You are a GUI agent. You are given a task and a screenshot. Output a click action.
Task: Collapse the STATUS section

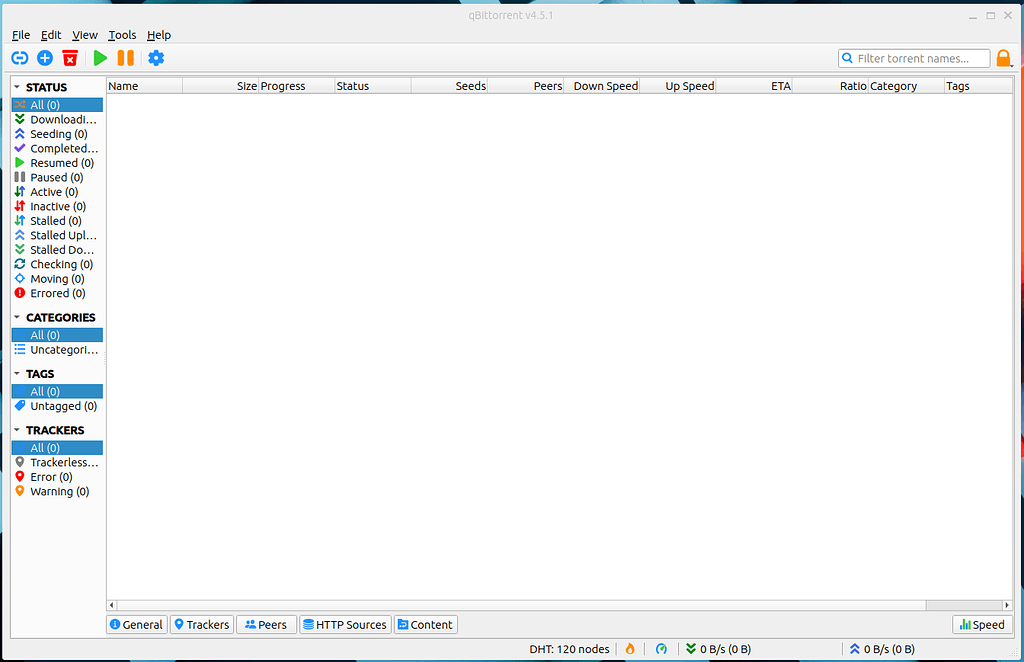15,87
